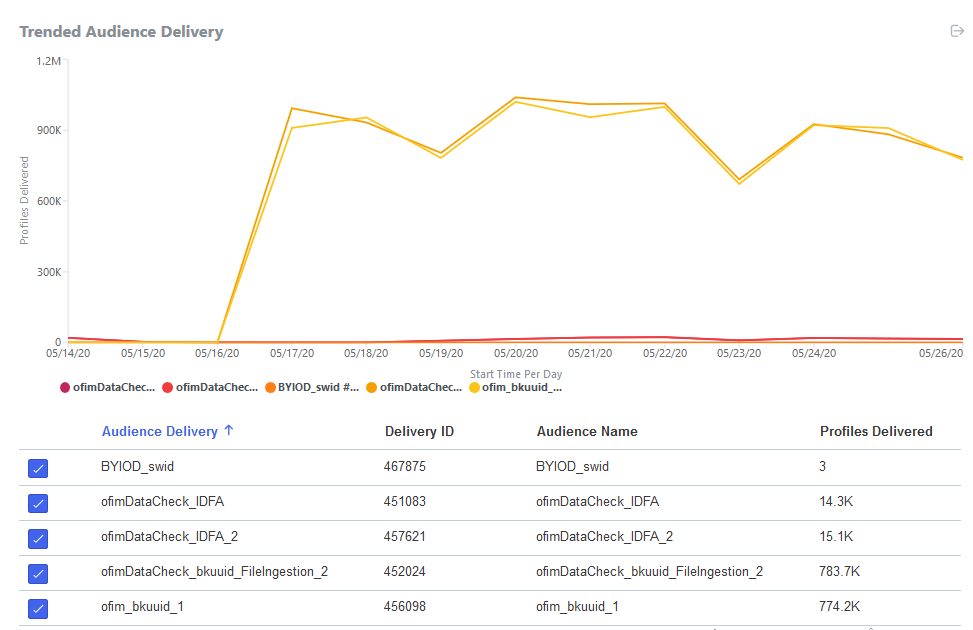Click the 15.1K profiles delivered value
Screen dimensions: 973x630
(x=836, y=536)
